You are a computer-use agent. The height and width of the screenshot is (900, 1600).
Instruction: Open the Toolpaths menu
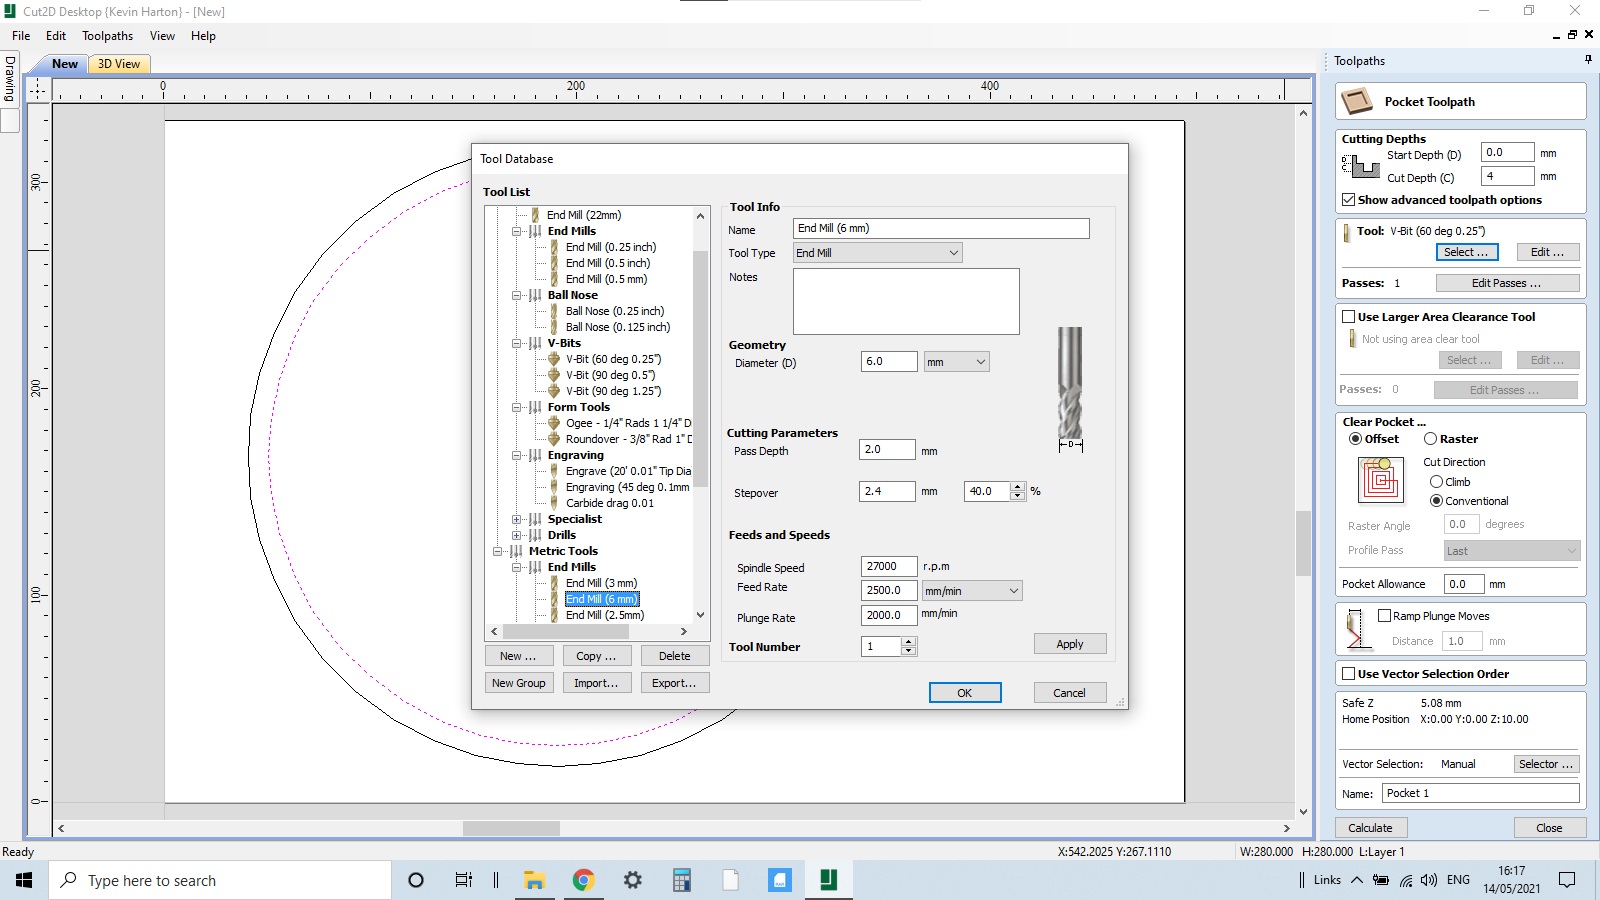pos(107,36)
